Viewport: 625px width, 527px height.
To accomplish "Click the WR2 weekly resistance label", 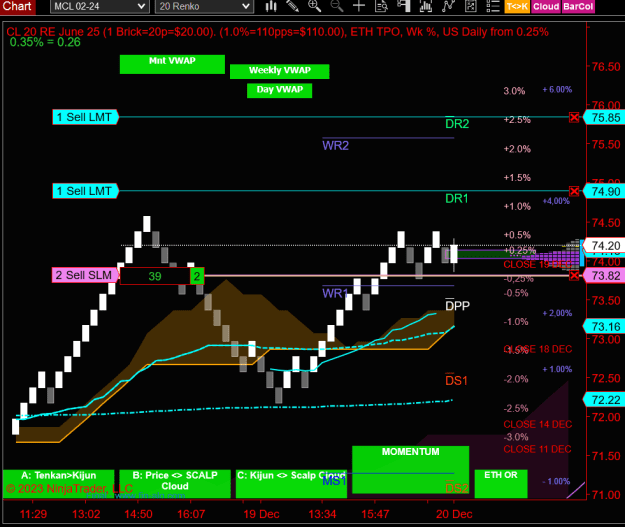I will (x=335, y=146).
